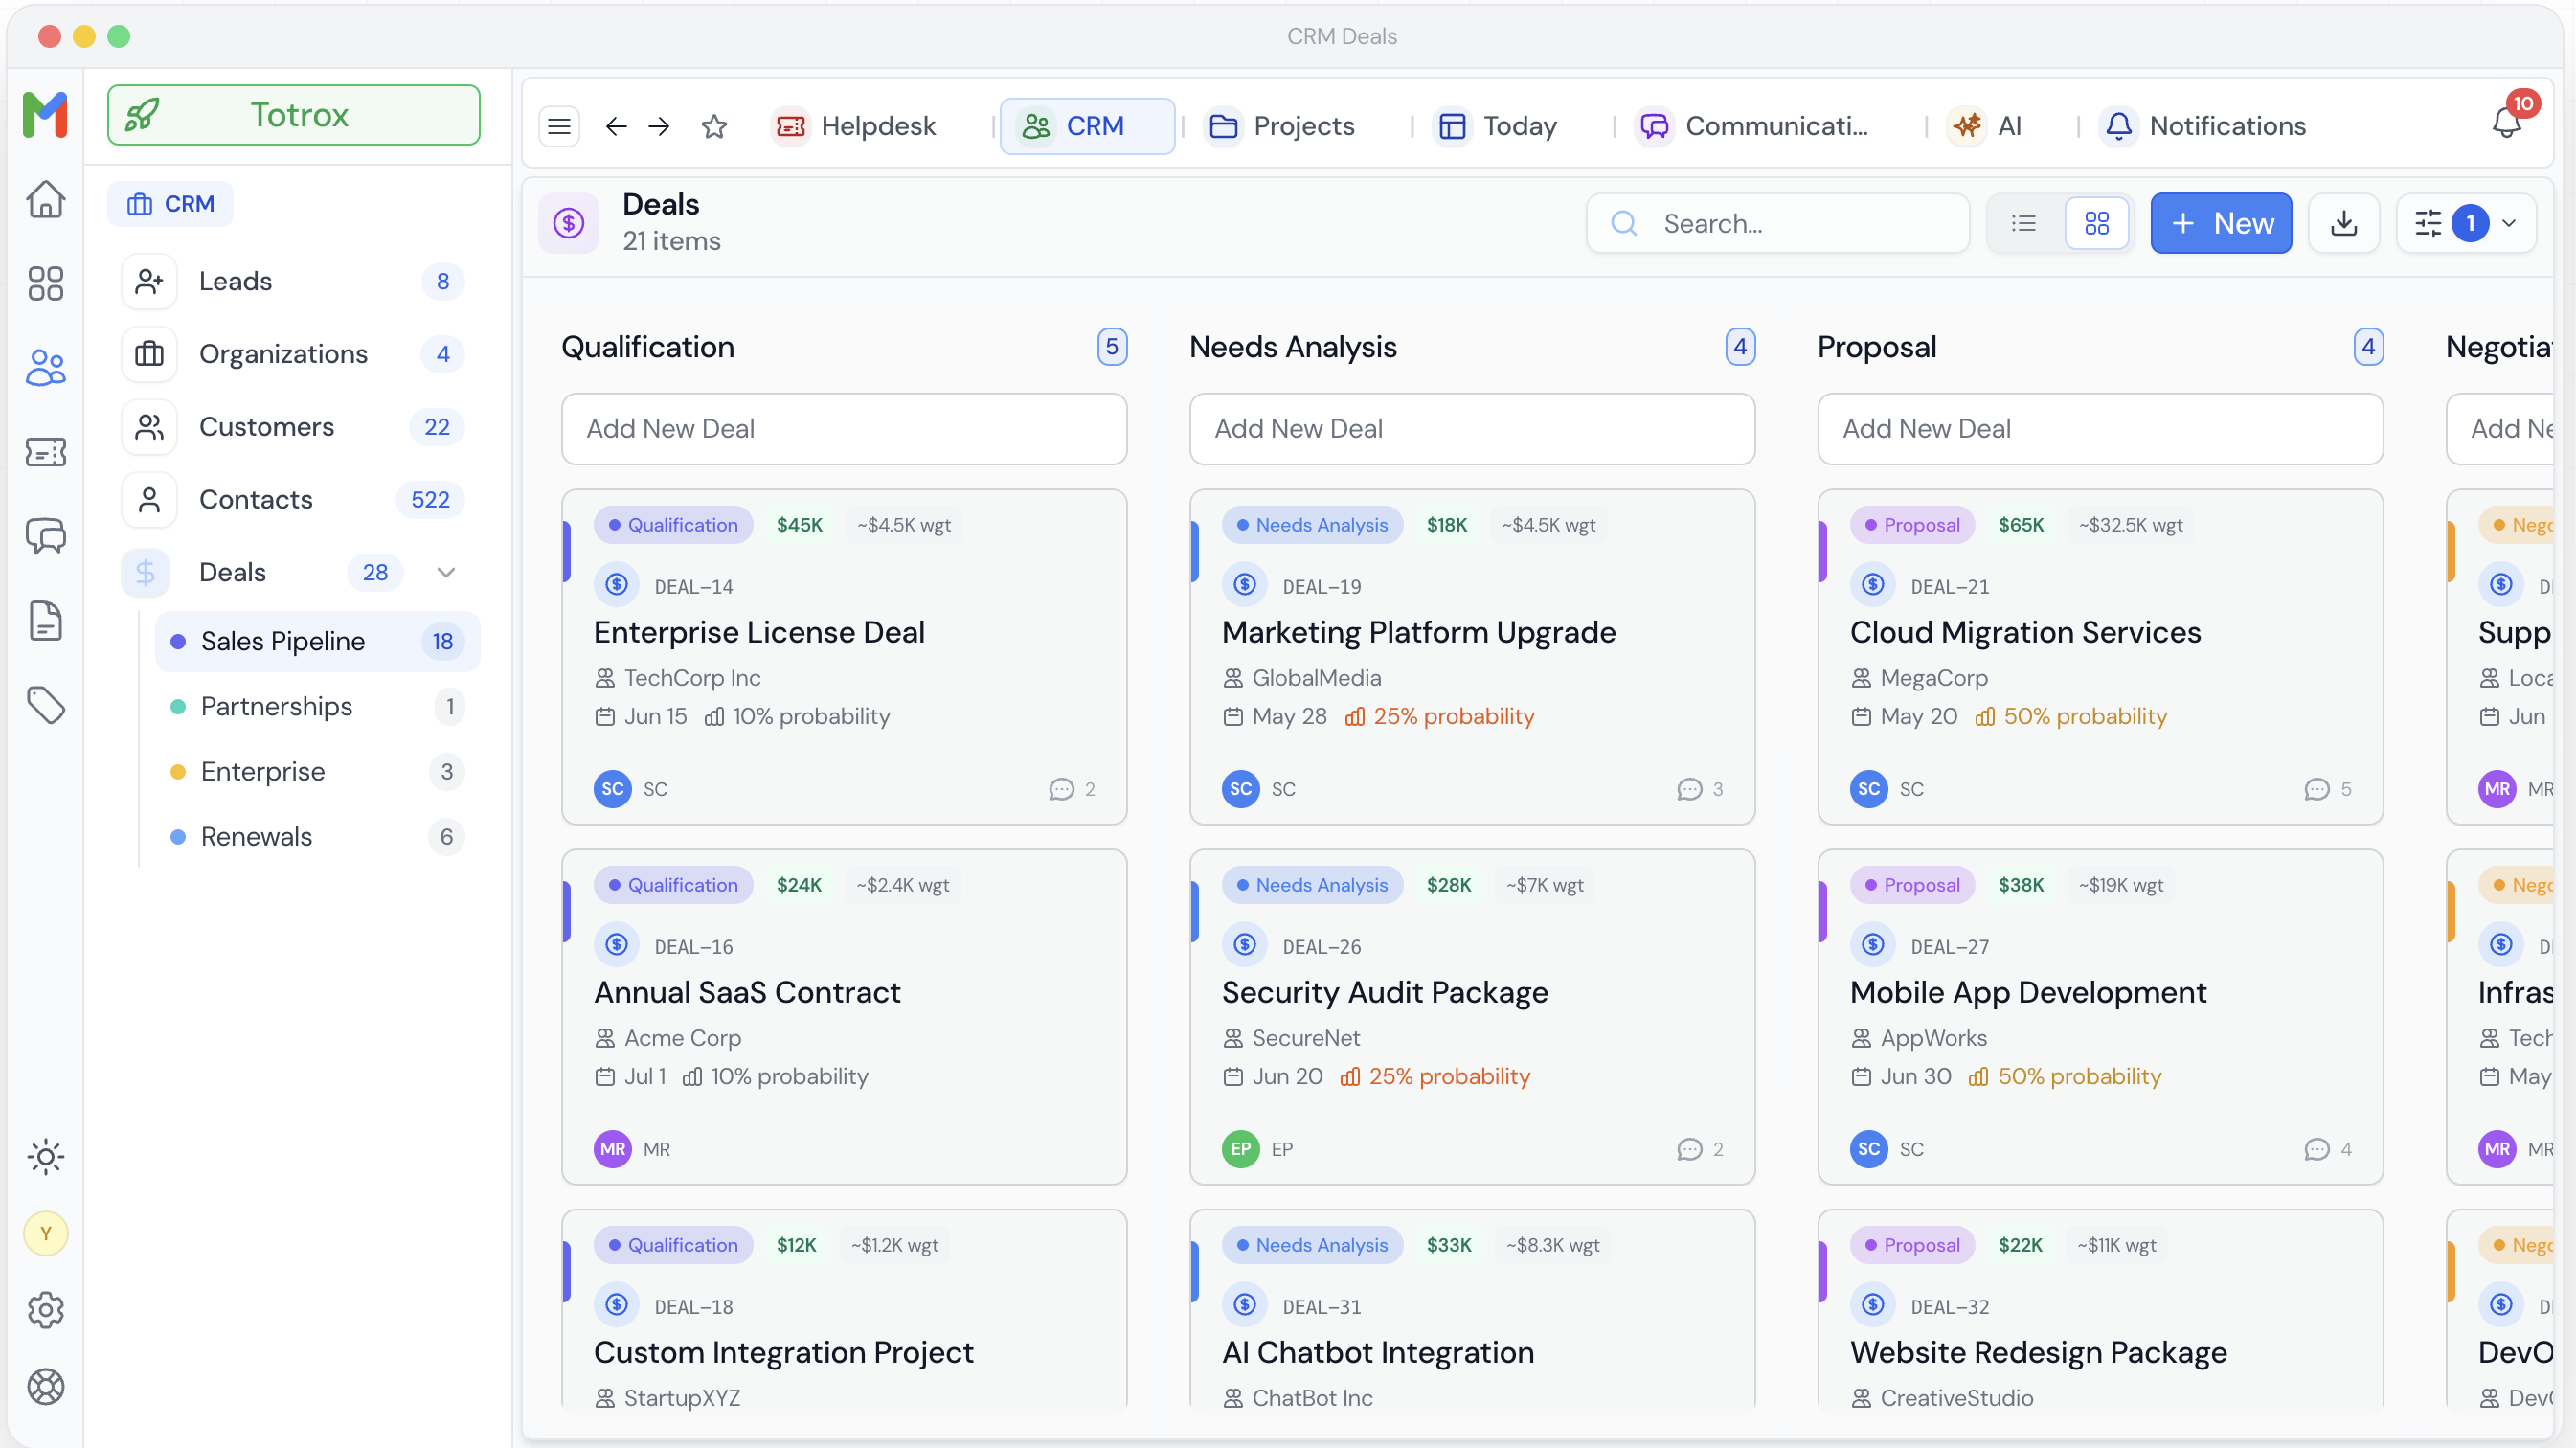
Task: Open comments on Marketing Platform Upgrade card
Action: point(1700,790)
